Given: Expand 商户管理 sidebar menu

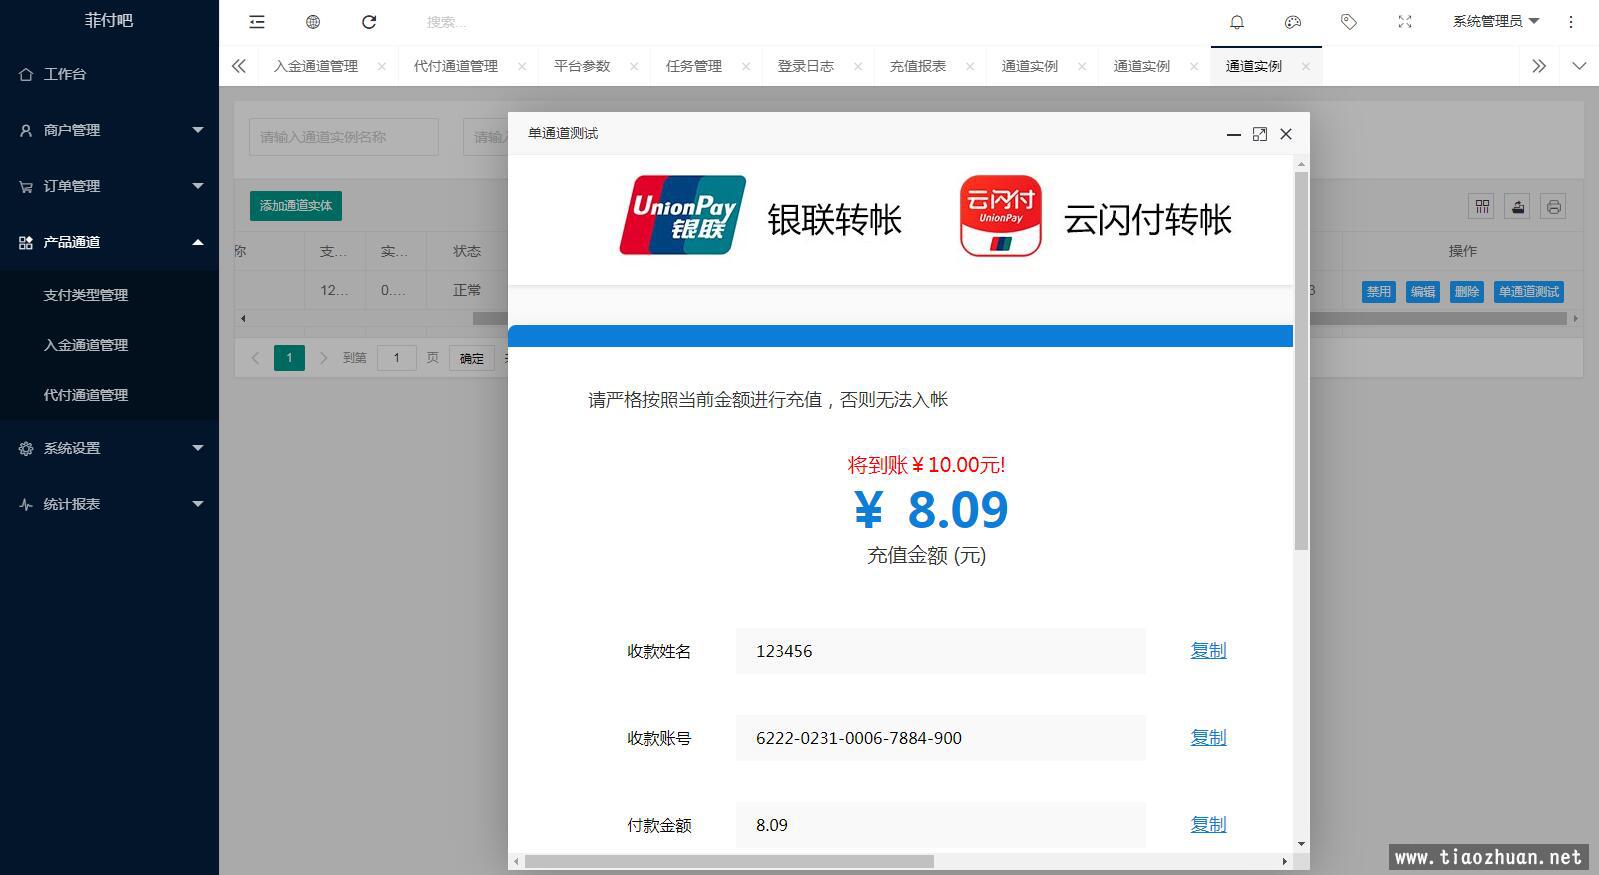Looking at the screenshot, I should (x=109, y=130).
